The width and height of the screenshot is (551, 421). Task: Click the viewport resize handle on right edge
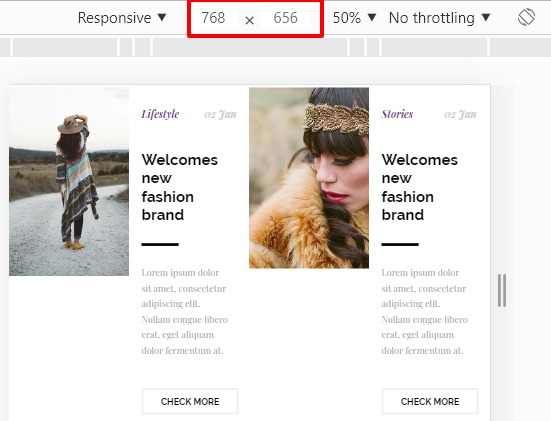click(x=502, y=291)
